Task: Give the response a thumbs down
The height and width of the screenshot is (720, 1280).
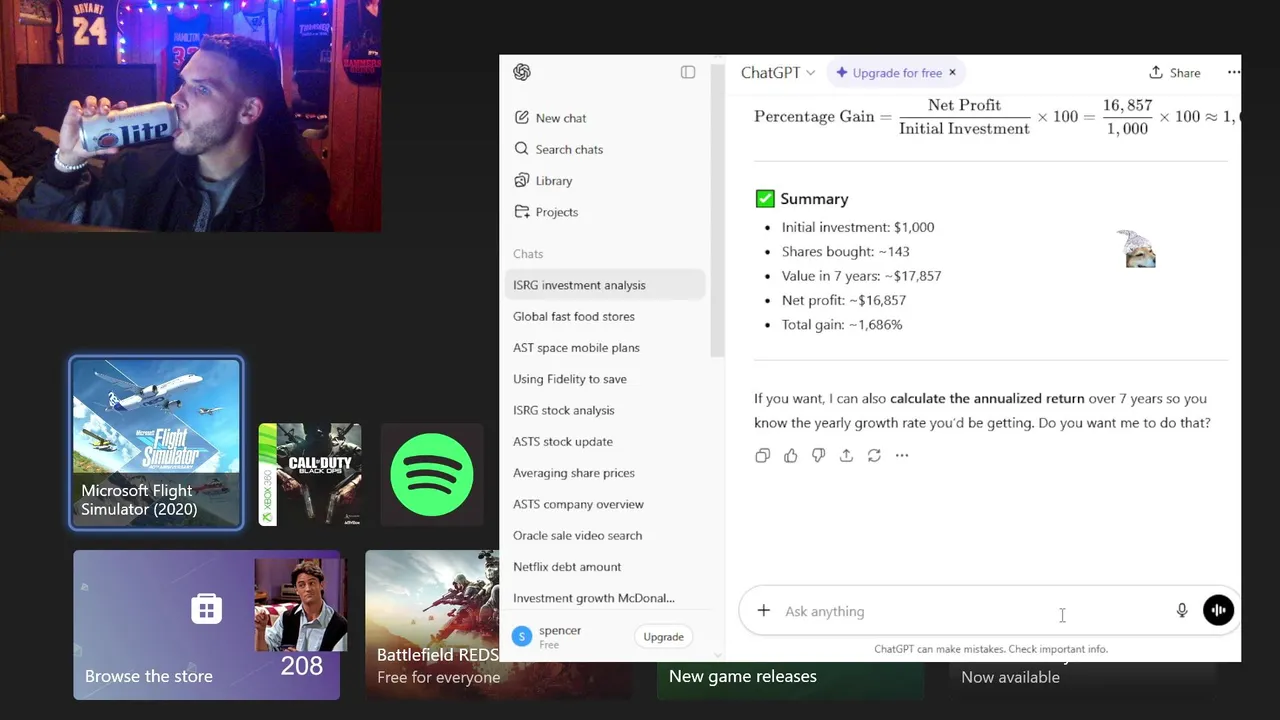Action: 818,455
